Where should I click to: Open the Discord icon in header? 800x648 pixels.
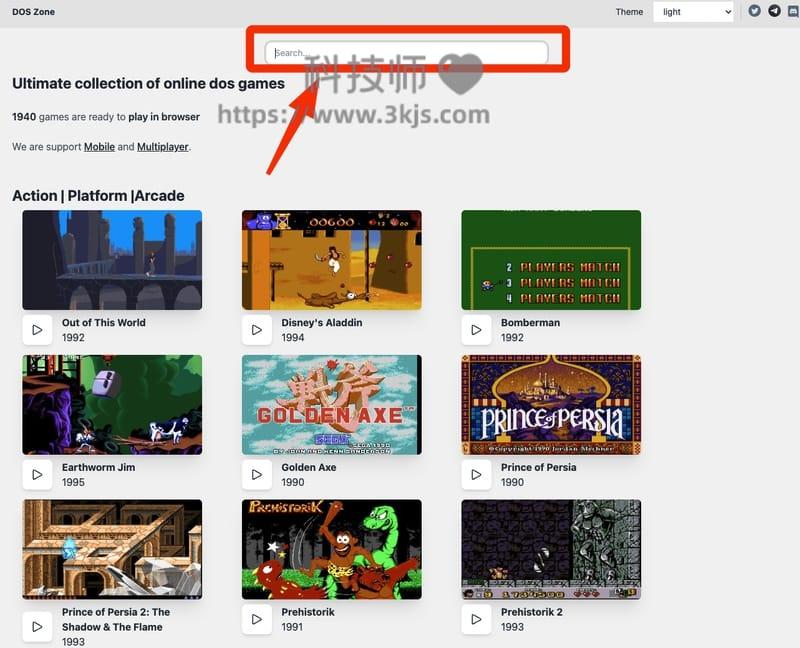(794, 11)
